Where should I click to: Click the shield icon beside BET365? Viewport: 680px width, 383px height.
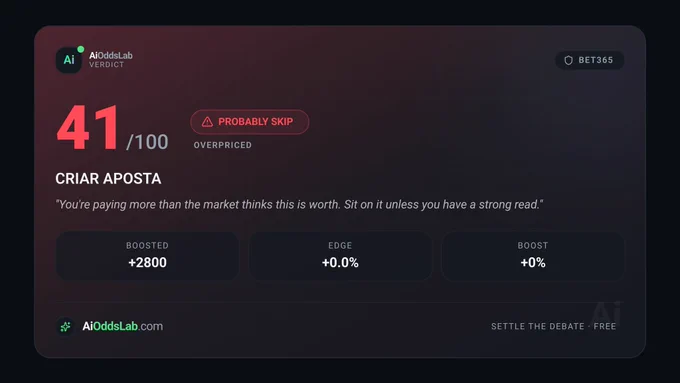point(568,60)
